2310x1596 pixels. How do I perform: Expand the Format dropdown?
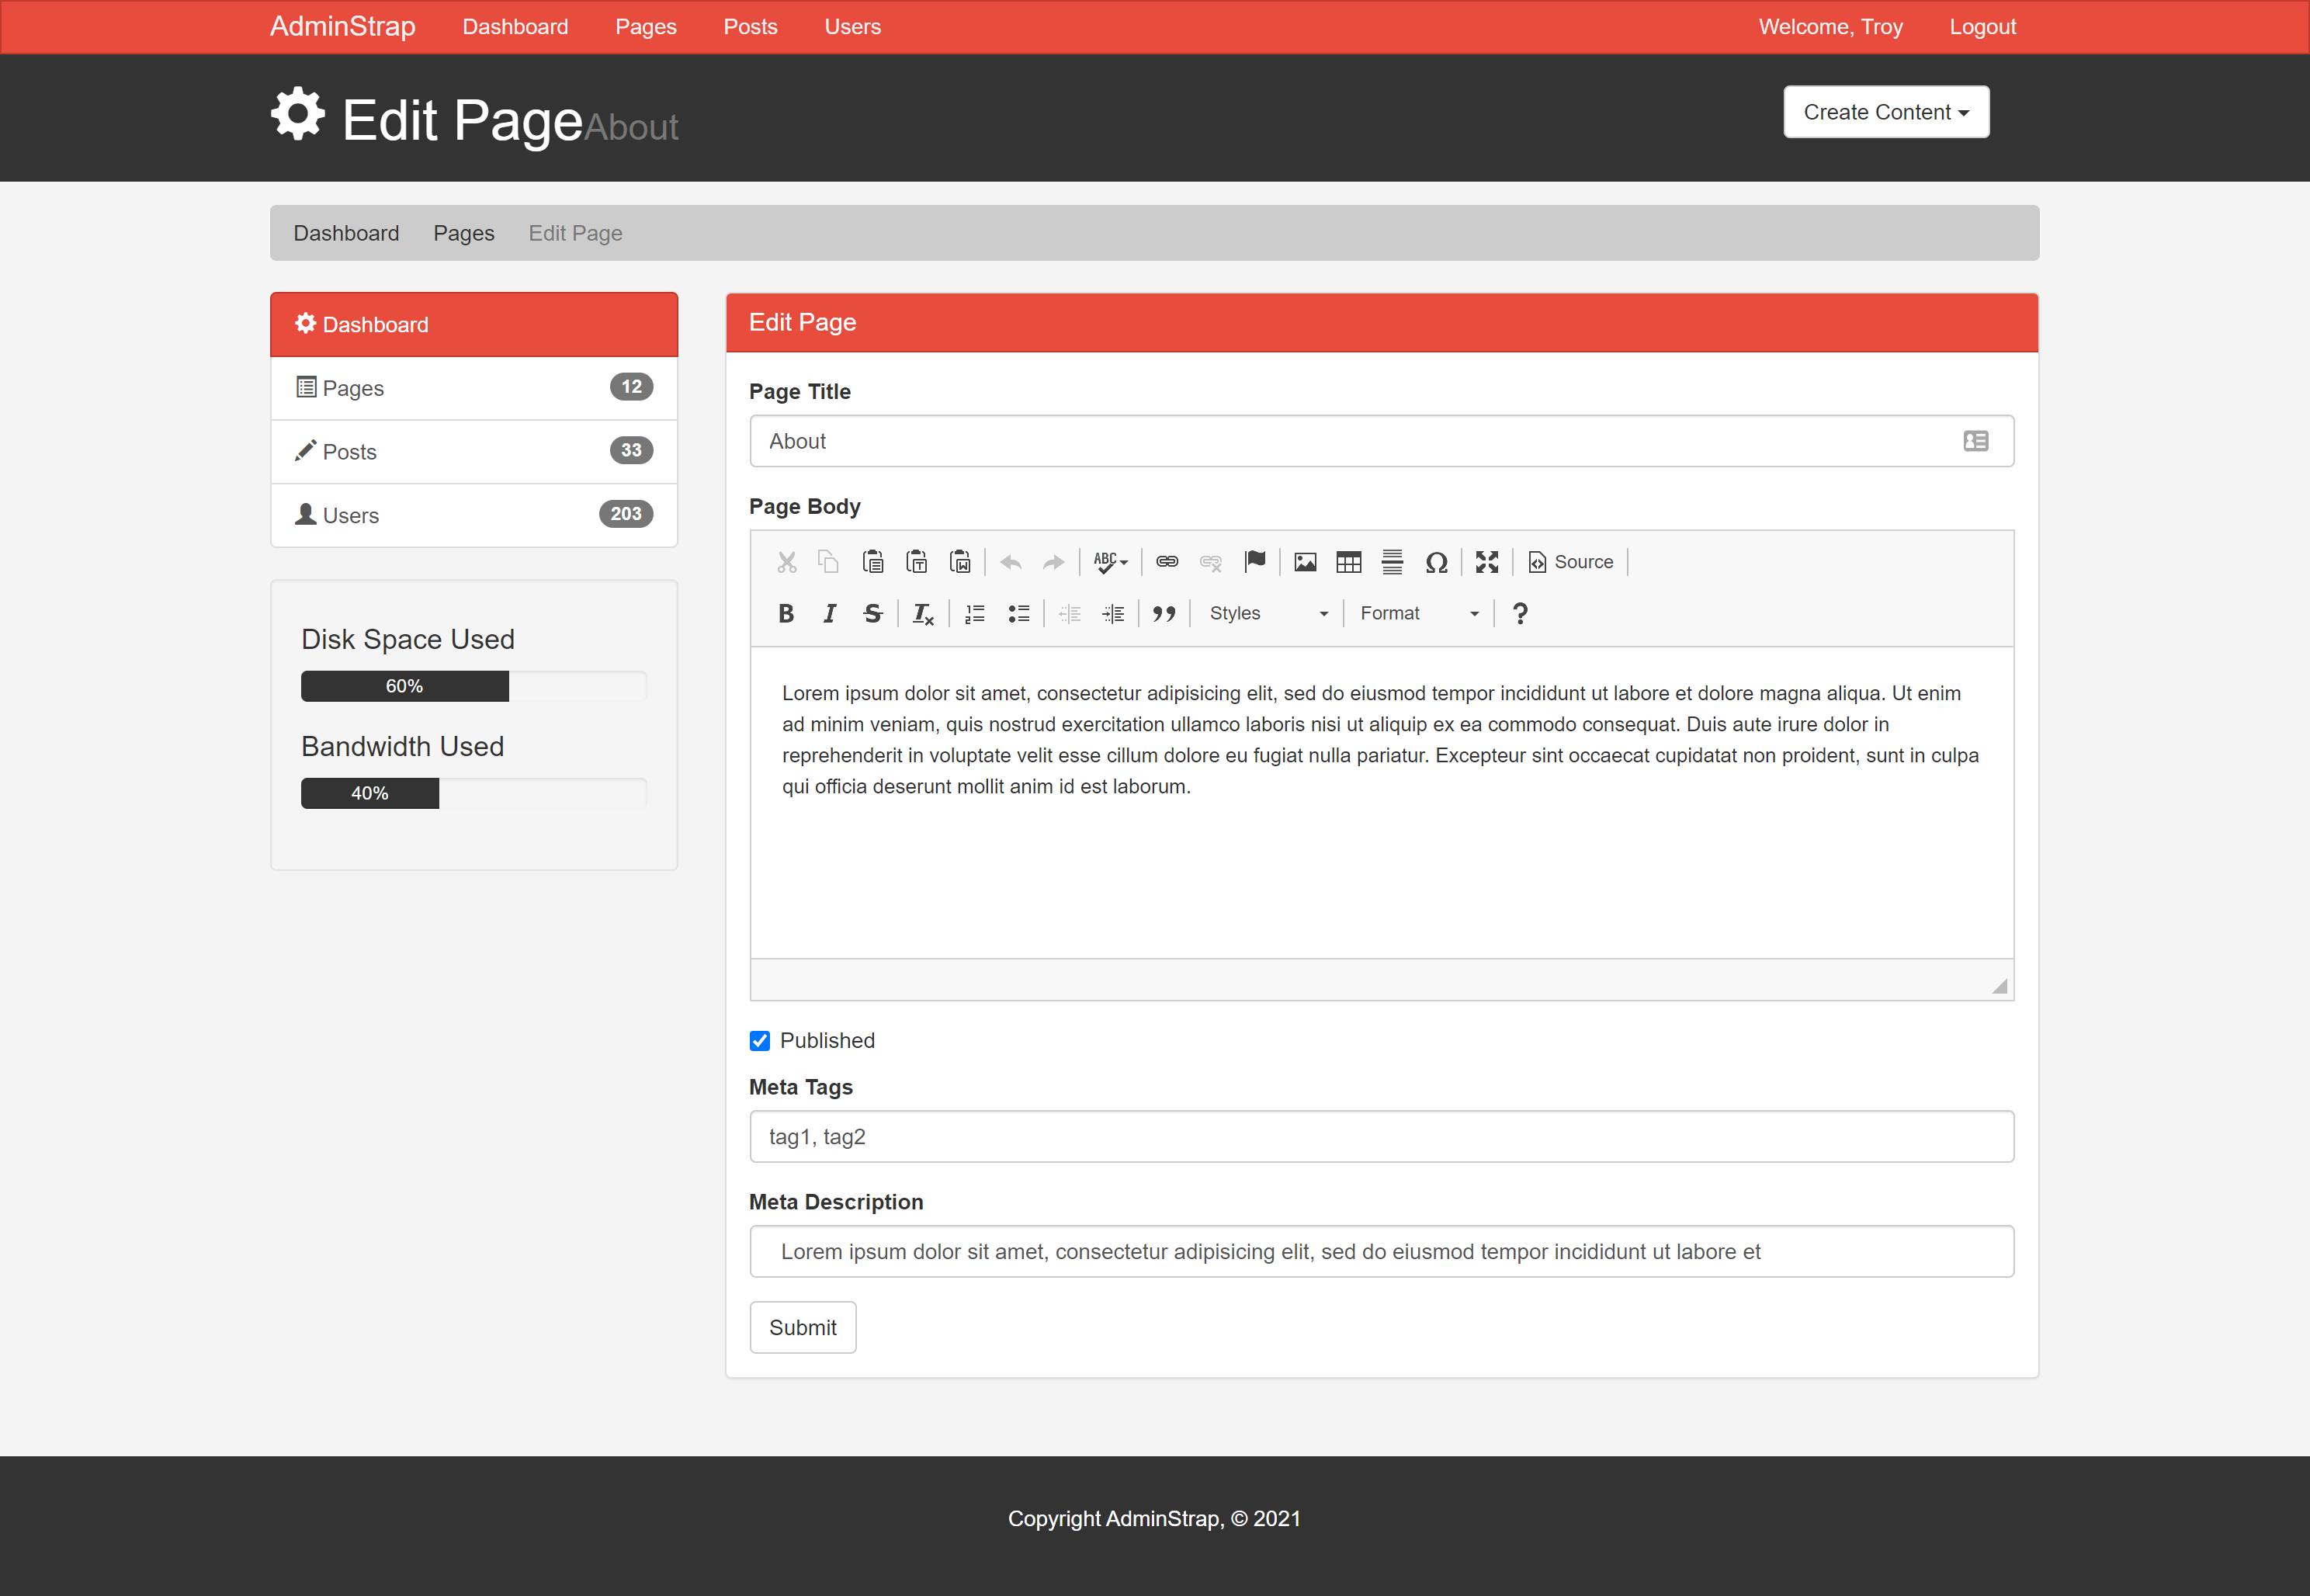(1418, 613)
